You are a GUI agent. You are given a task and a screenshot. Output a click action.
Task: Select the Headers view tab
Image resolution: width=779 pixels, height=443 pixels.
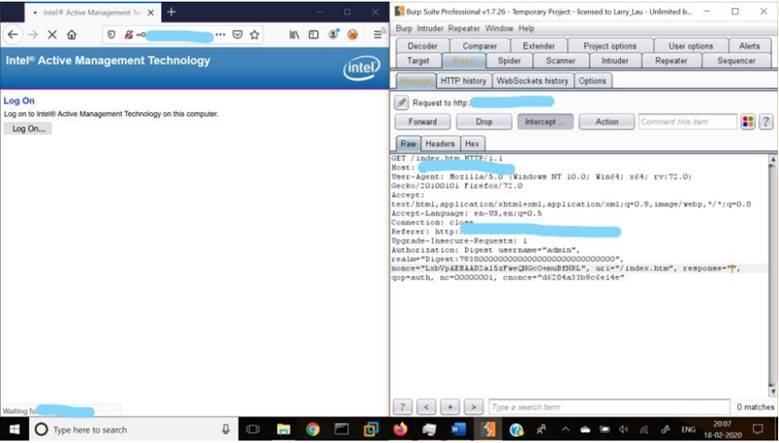(440, 144)
